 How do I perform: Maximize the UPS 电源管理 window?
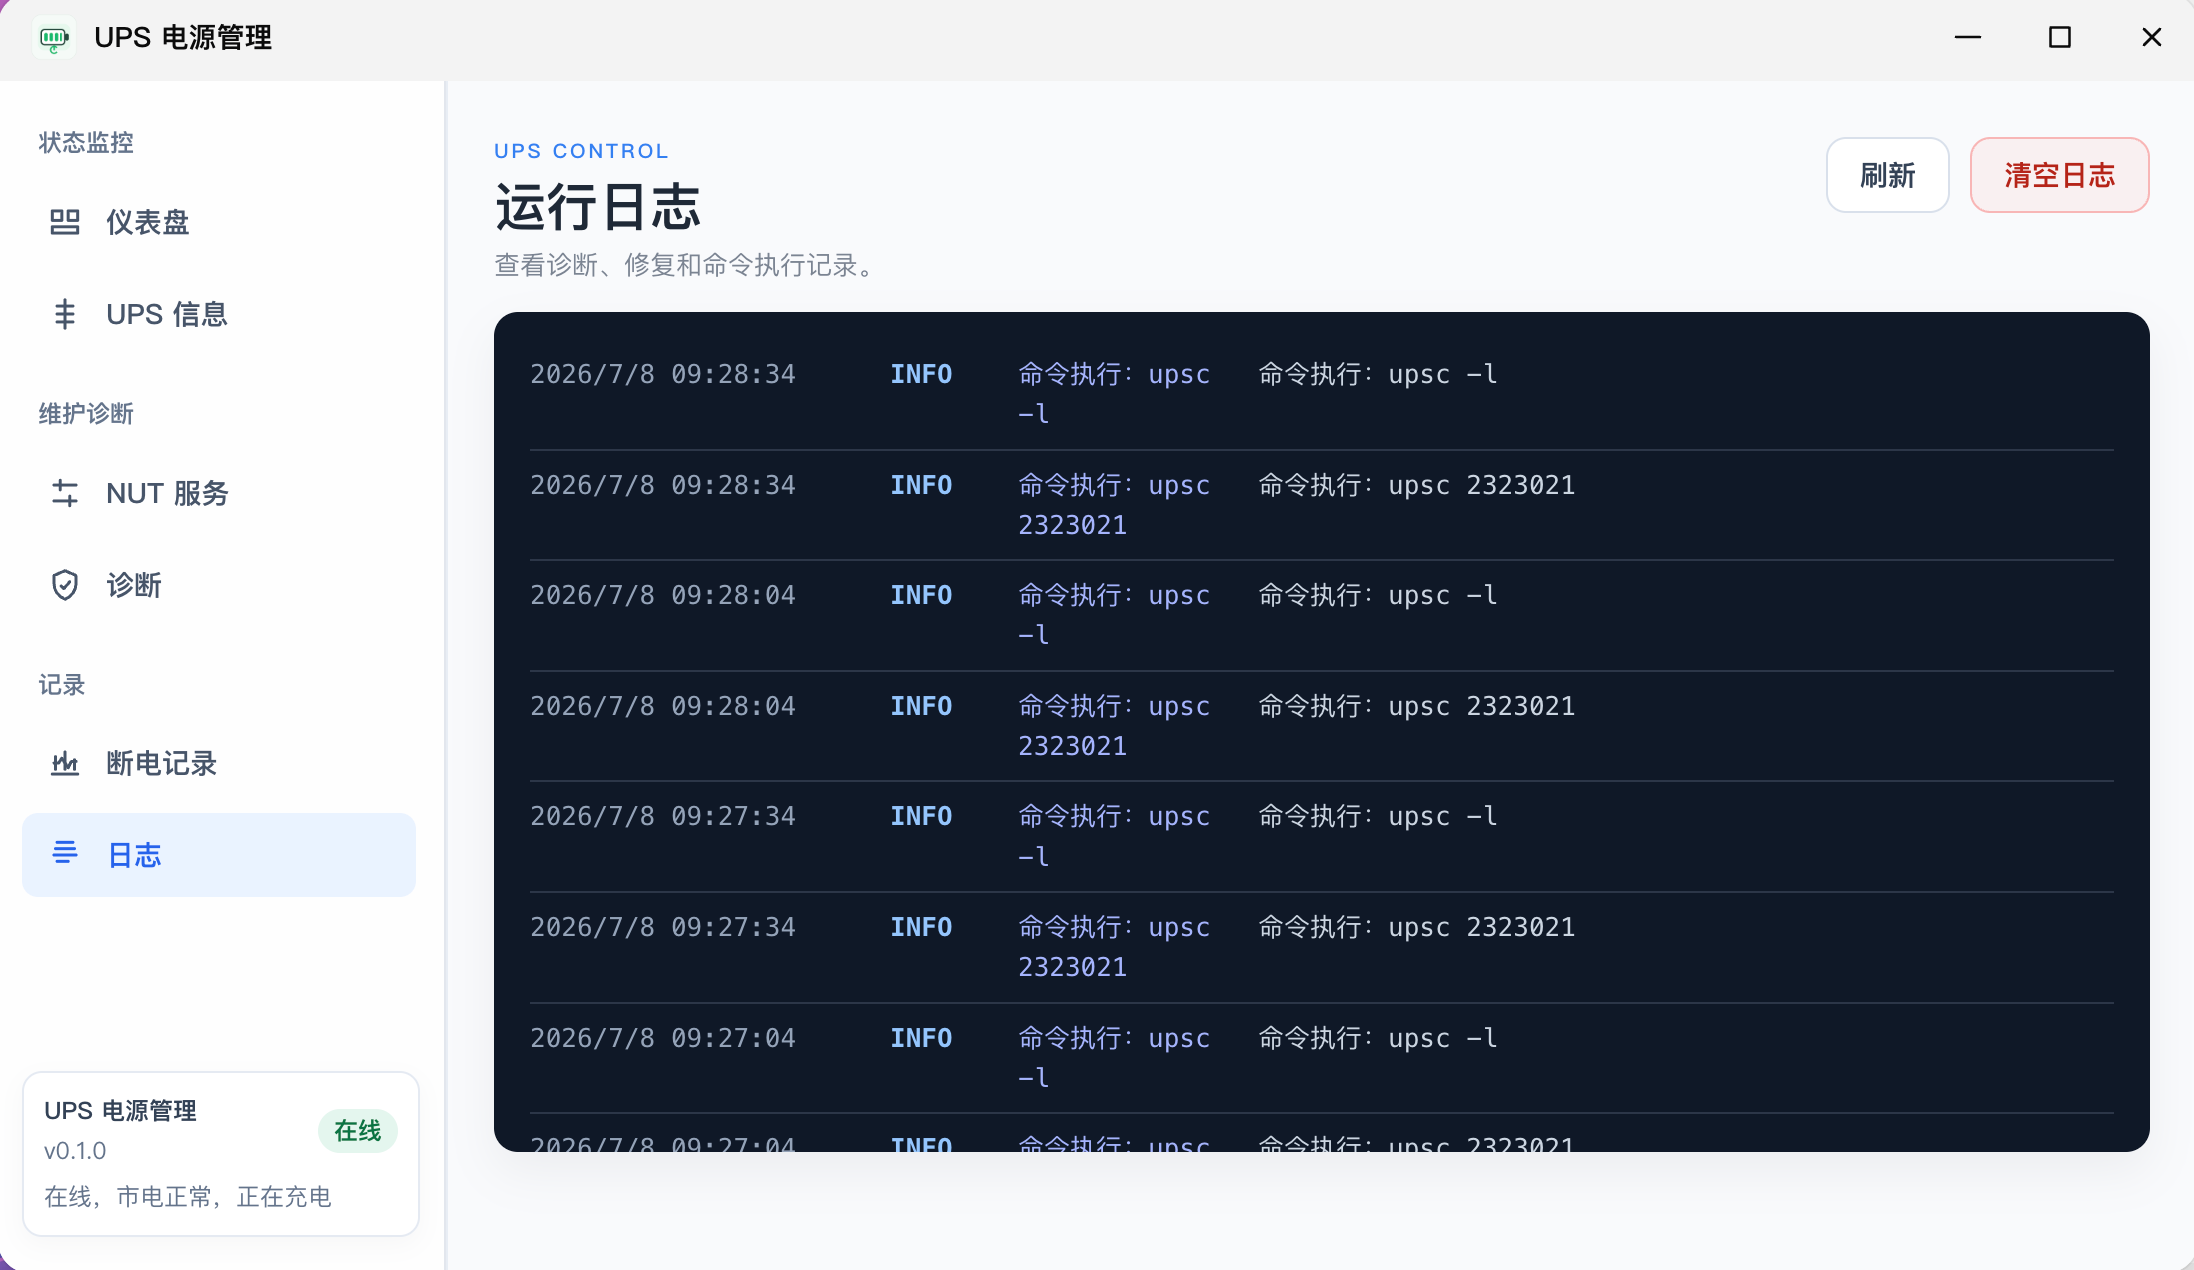click(x=2060, y=38)
